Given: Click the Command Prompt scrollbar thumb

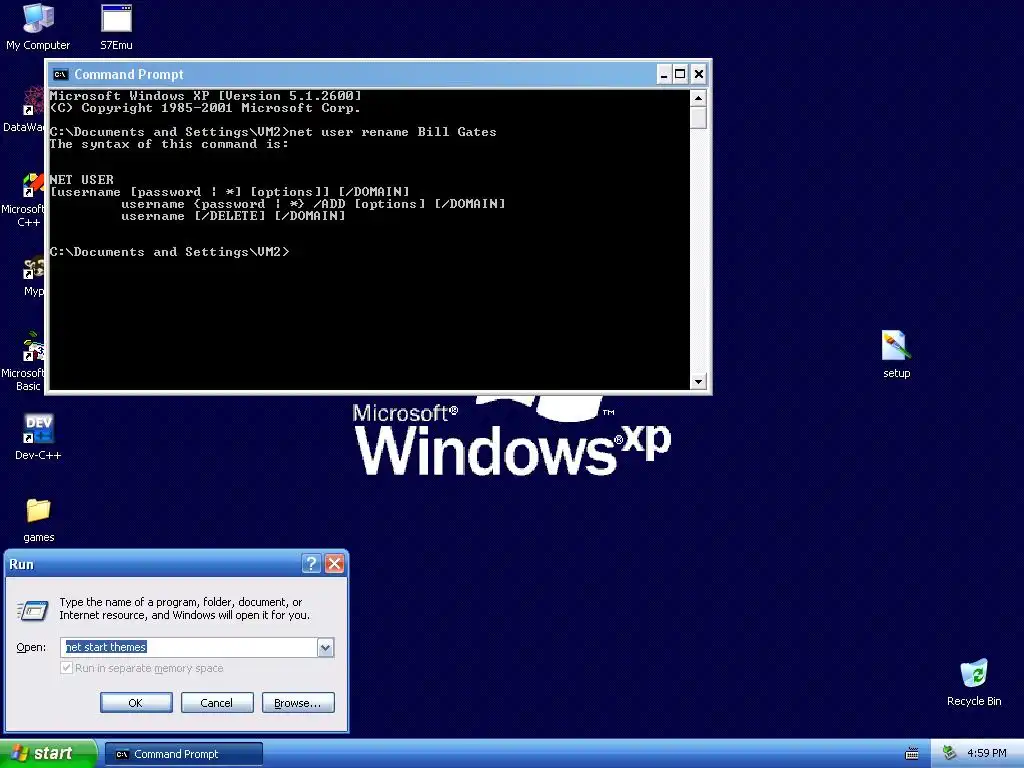Looking at the screenshot, I should click(x=698, y=118).
